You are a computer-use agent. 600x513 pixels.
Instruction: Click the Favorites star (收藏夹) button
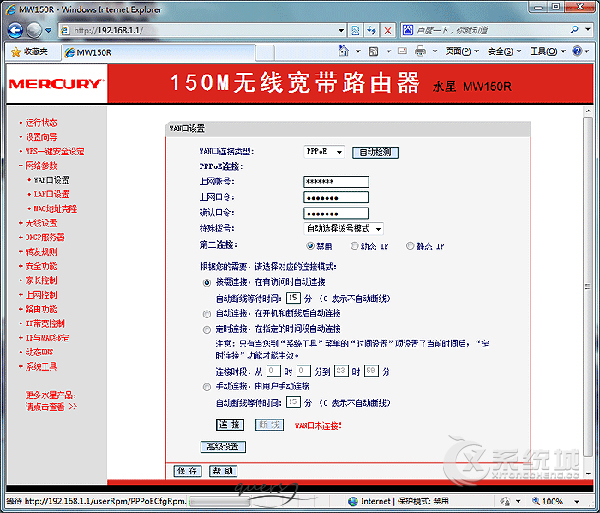[x=29, y=52]
